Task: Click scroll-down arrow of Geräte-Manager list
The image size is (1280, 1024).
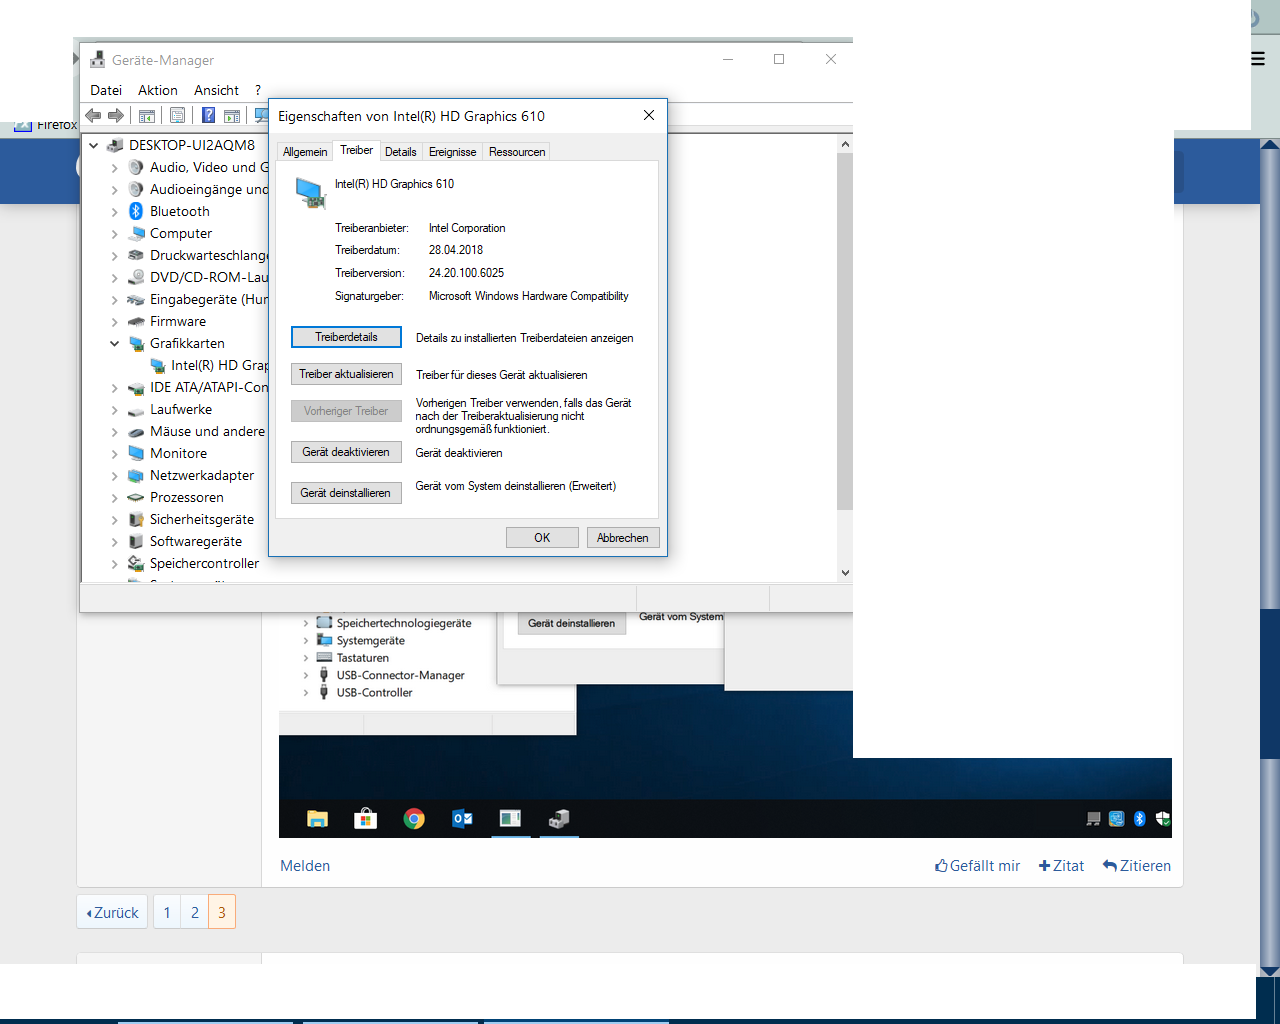Action: pos(845,573)
